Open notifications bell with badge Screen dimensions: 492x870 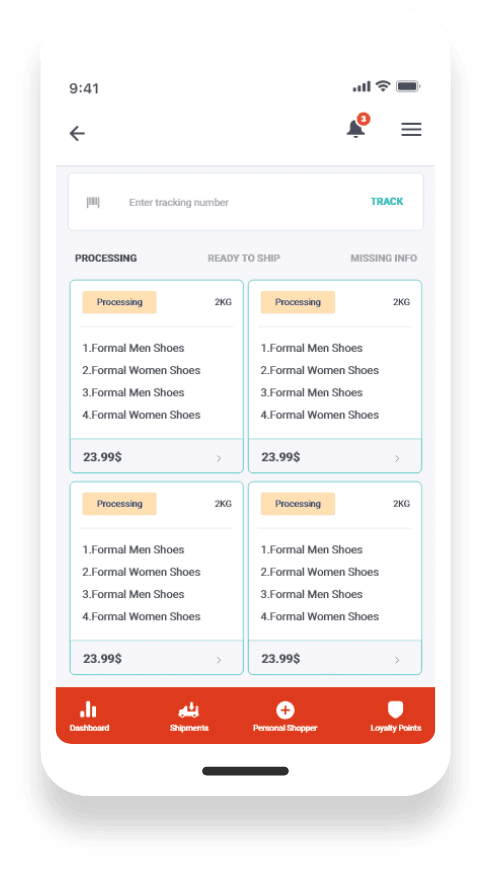(358, 127)
